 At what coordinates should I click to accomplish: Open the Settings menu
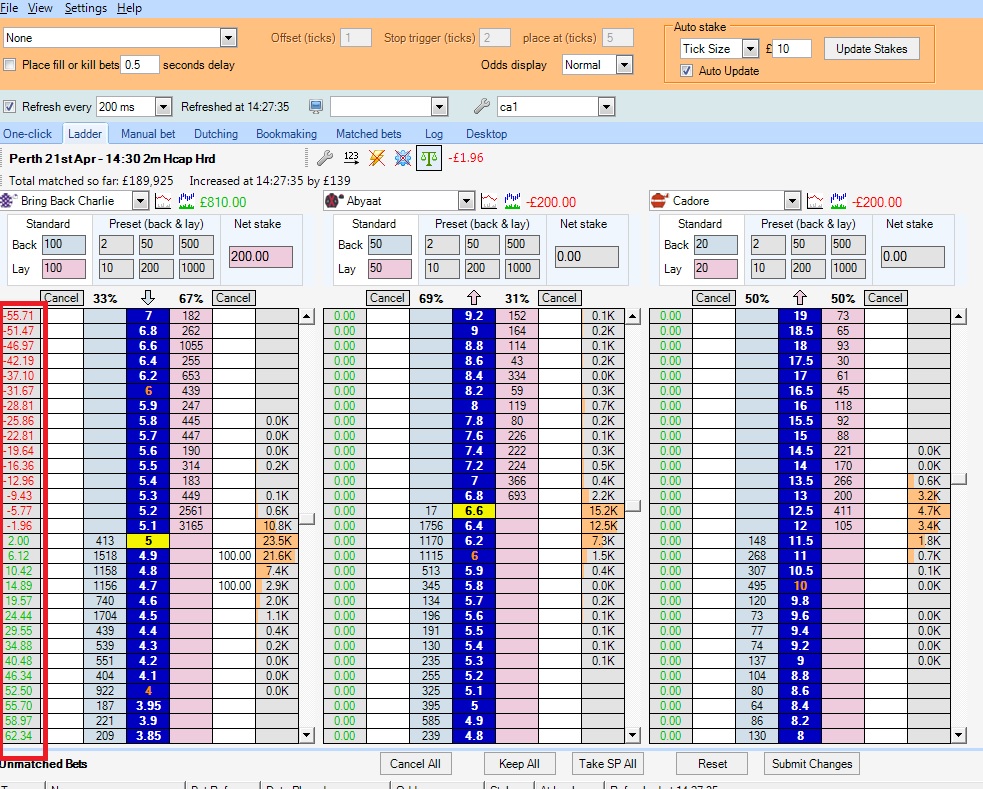point(85,8)
